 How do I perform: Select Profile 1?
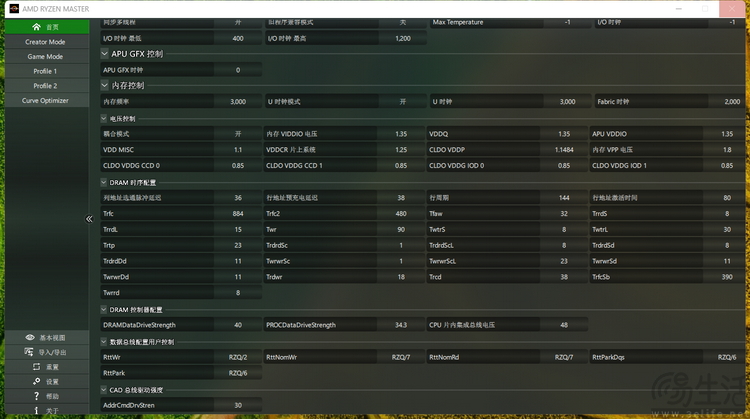(47, 71)
